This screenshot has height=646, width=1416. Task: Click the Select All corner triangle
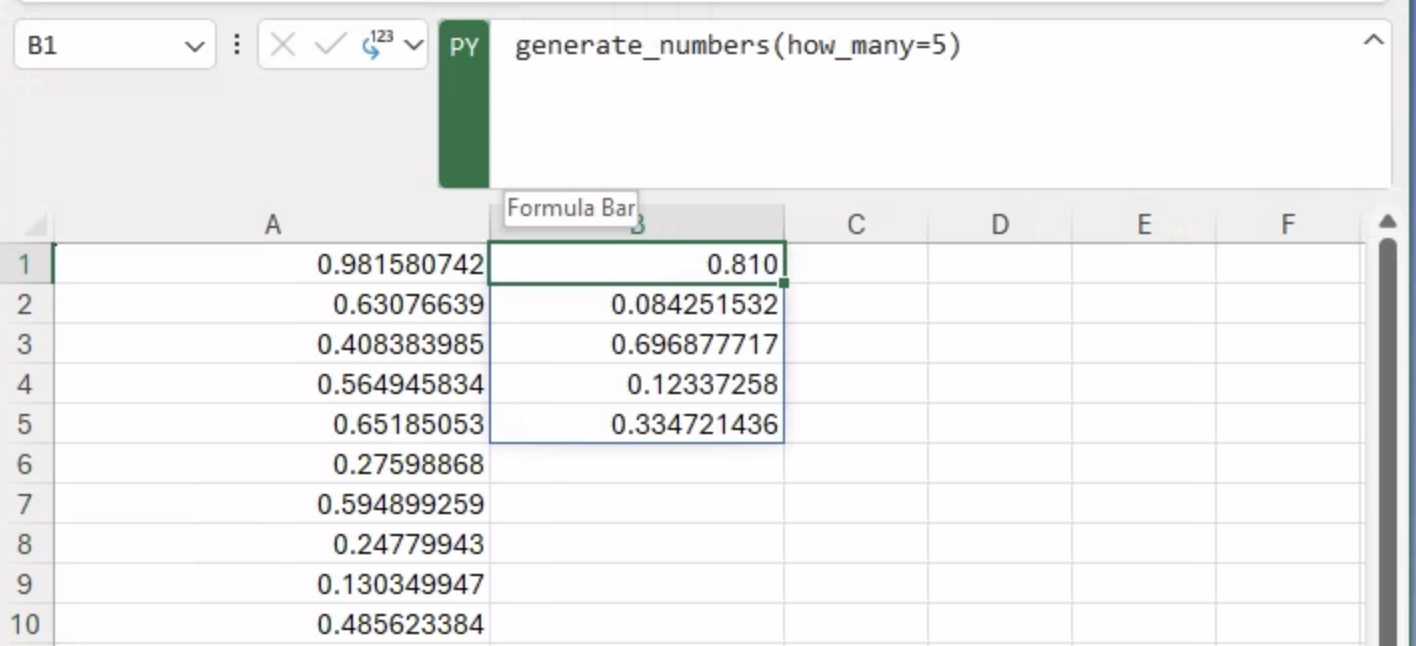coord(35,225)
